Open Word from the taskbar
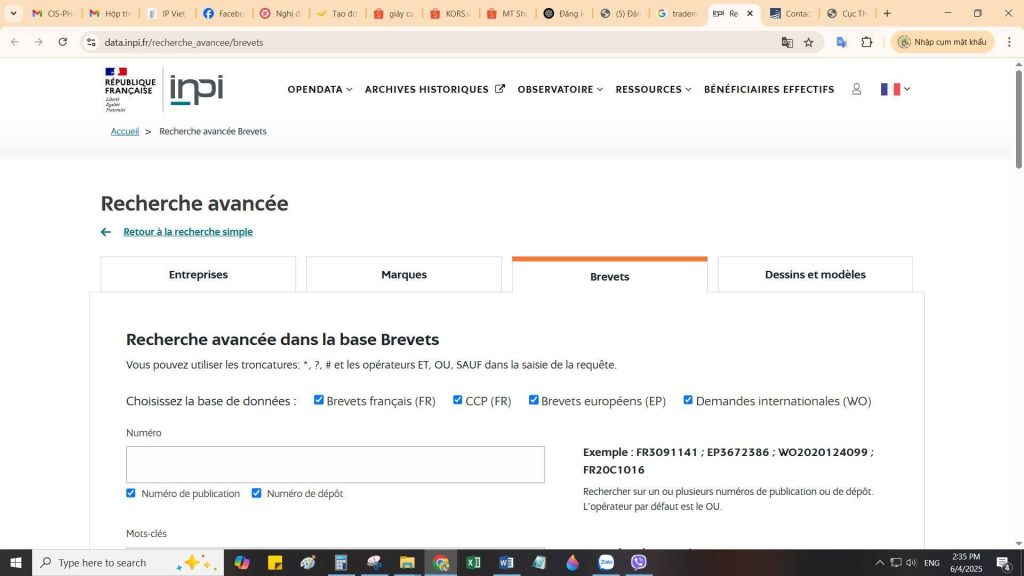This screenshot has width=1024, height=576. click(506, 562)
